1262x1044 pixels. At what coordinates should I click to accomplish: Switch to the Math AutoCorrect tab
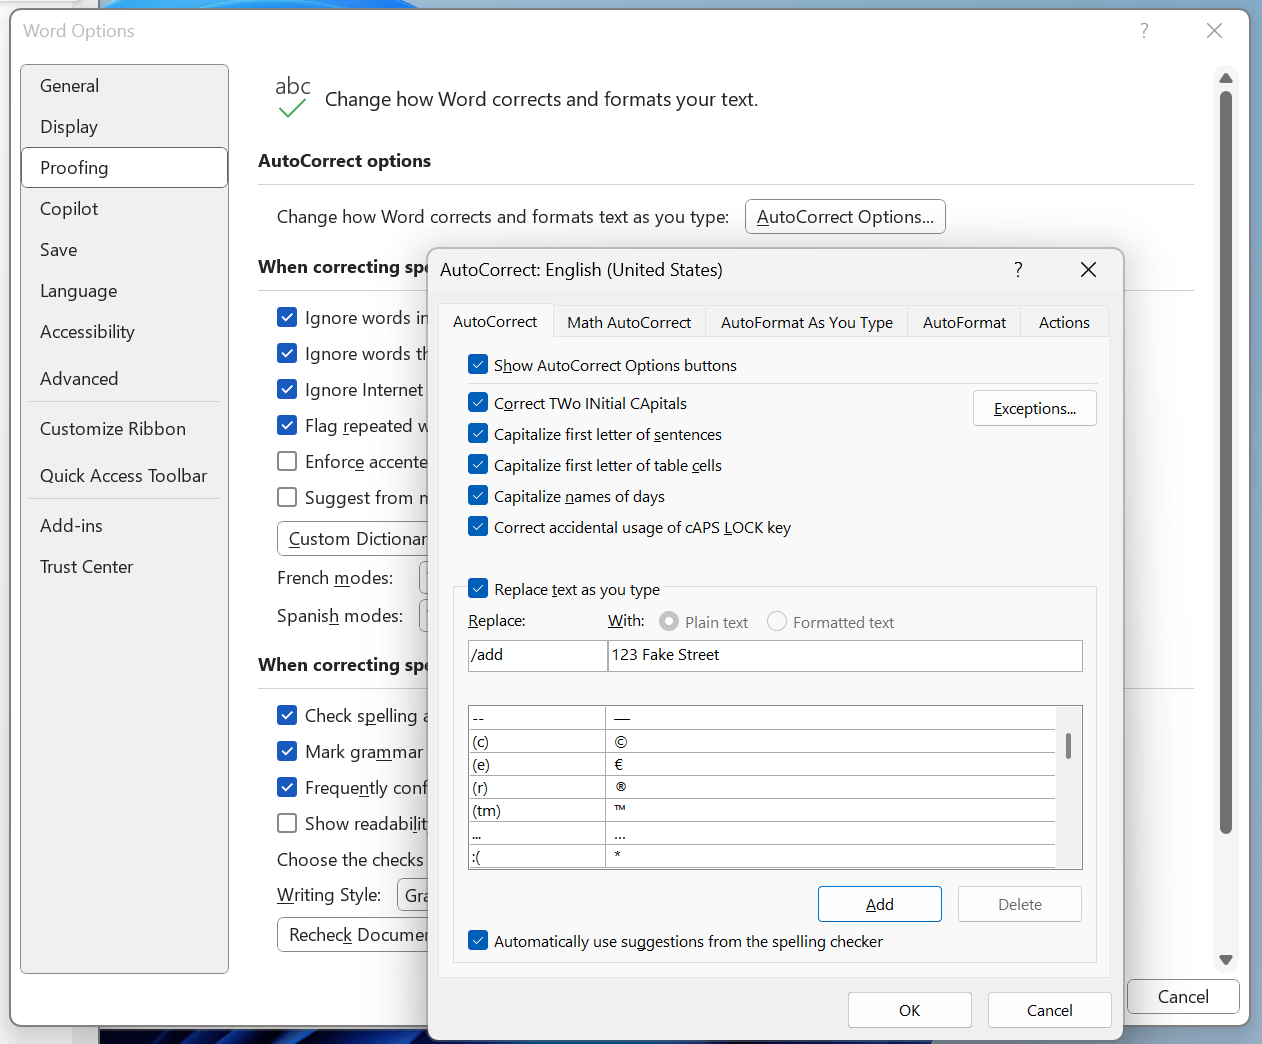[x=629, y=322]
